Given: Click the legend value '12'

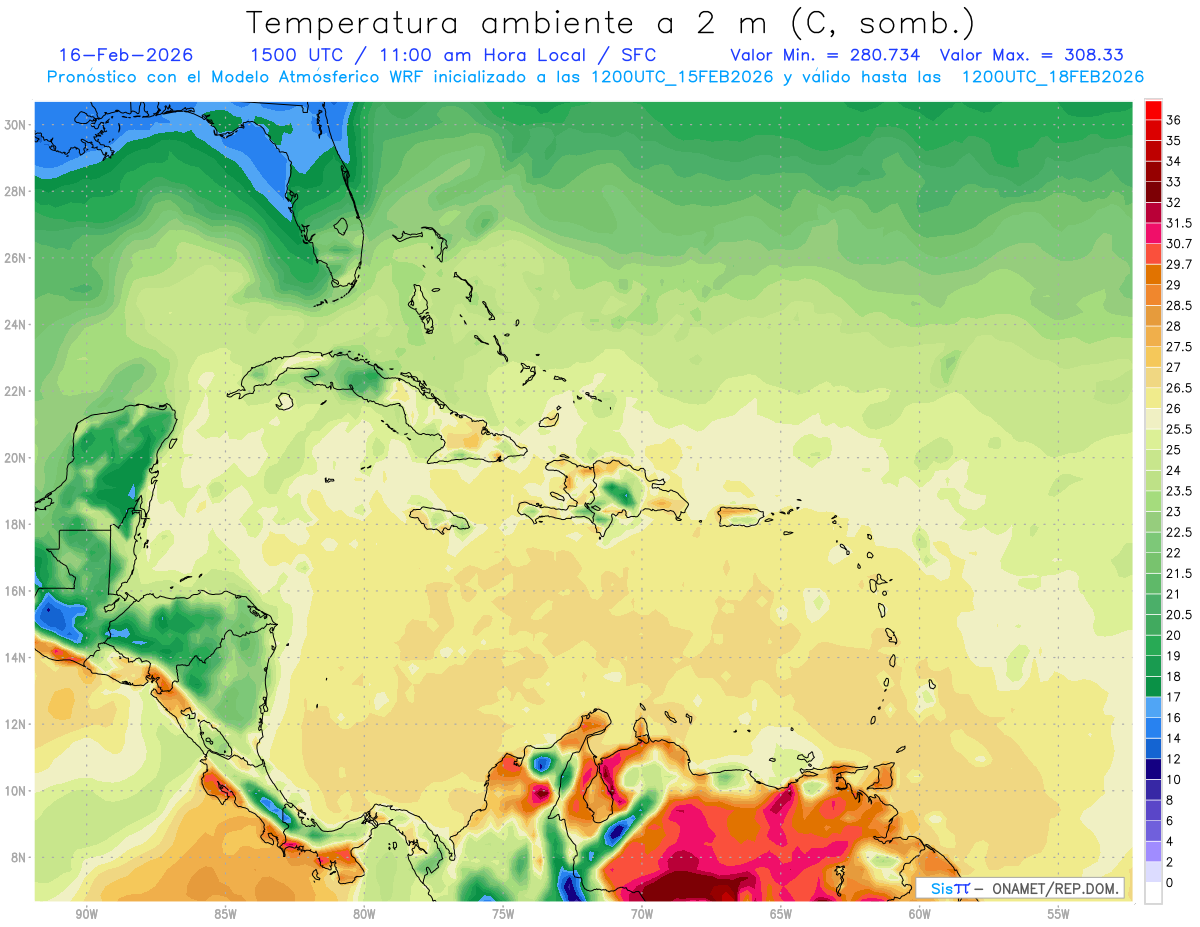Looking at the screenshot, I should [x=1174, y=759].
